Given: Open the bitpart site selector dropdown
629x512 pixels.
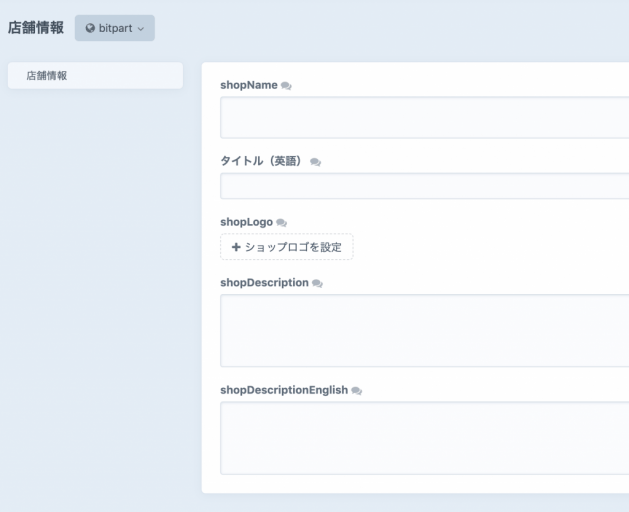Looking at the screenshot, I should (x=115, y=28).
